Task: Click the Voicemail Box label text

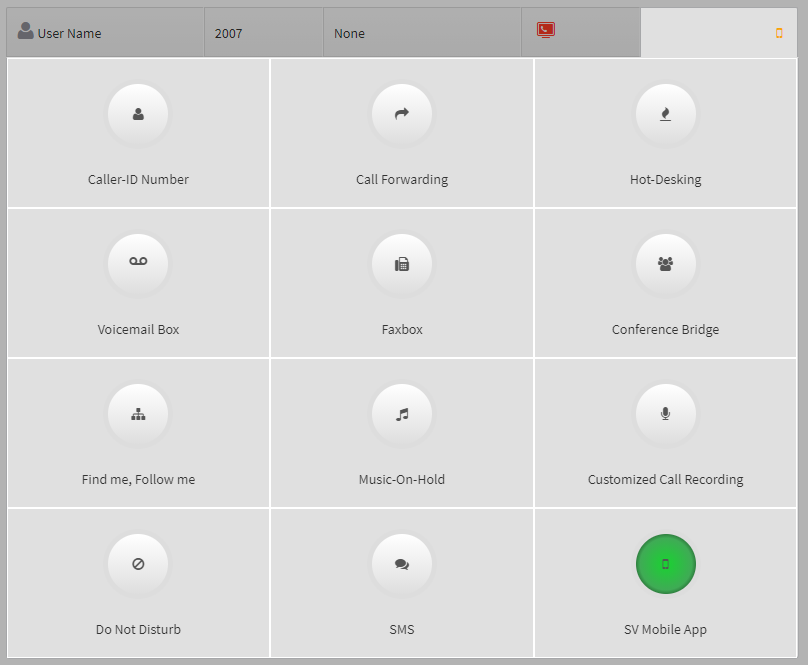Action: pos(137,329)
